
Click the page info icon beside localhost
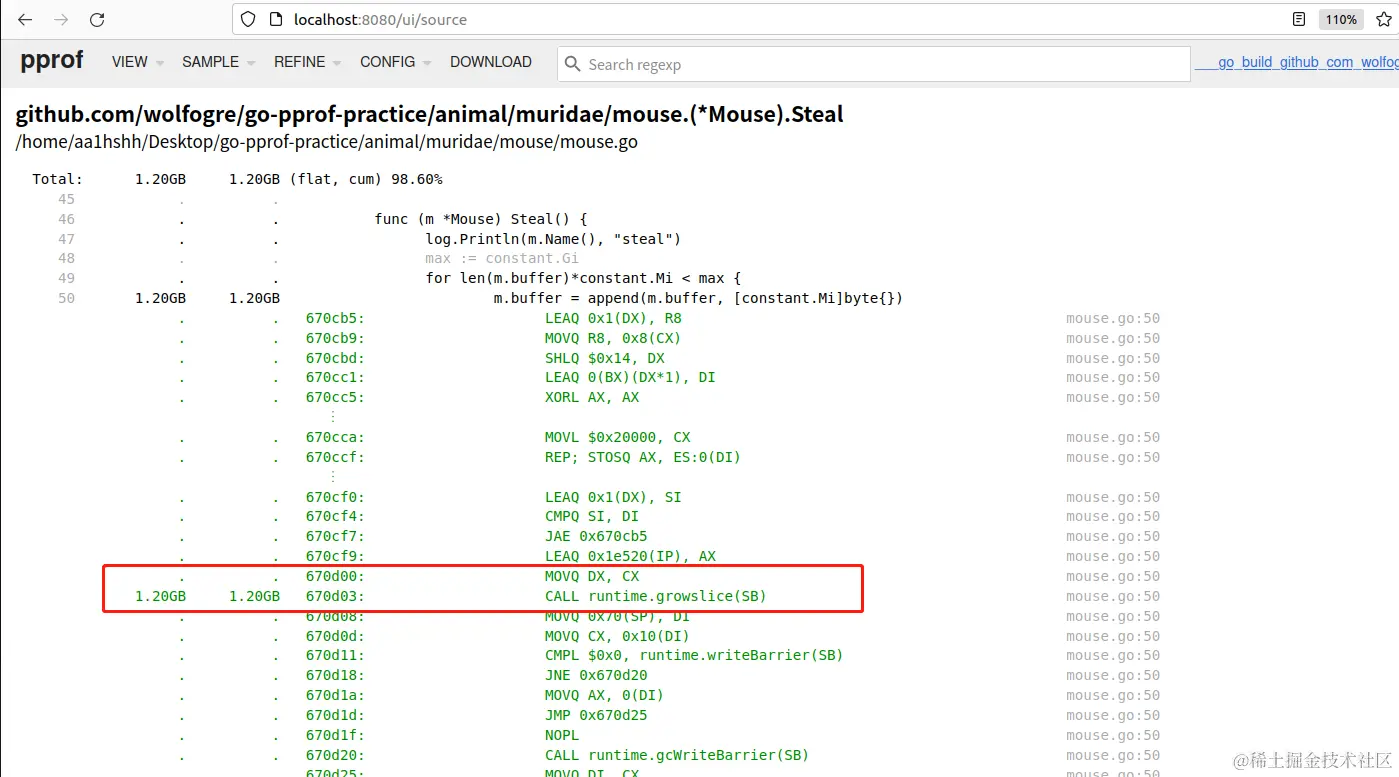click(276, 19)
